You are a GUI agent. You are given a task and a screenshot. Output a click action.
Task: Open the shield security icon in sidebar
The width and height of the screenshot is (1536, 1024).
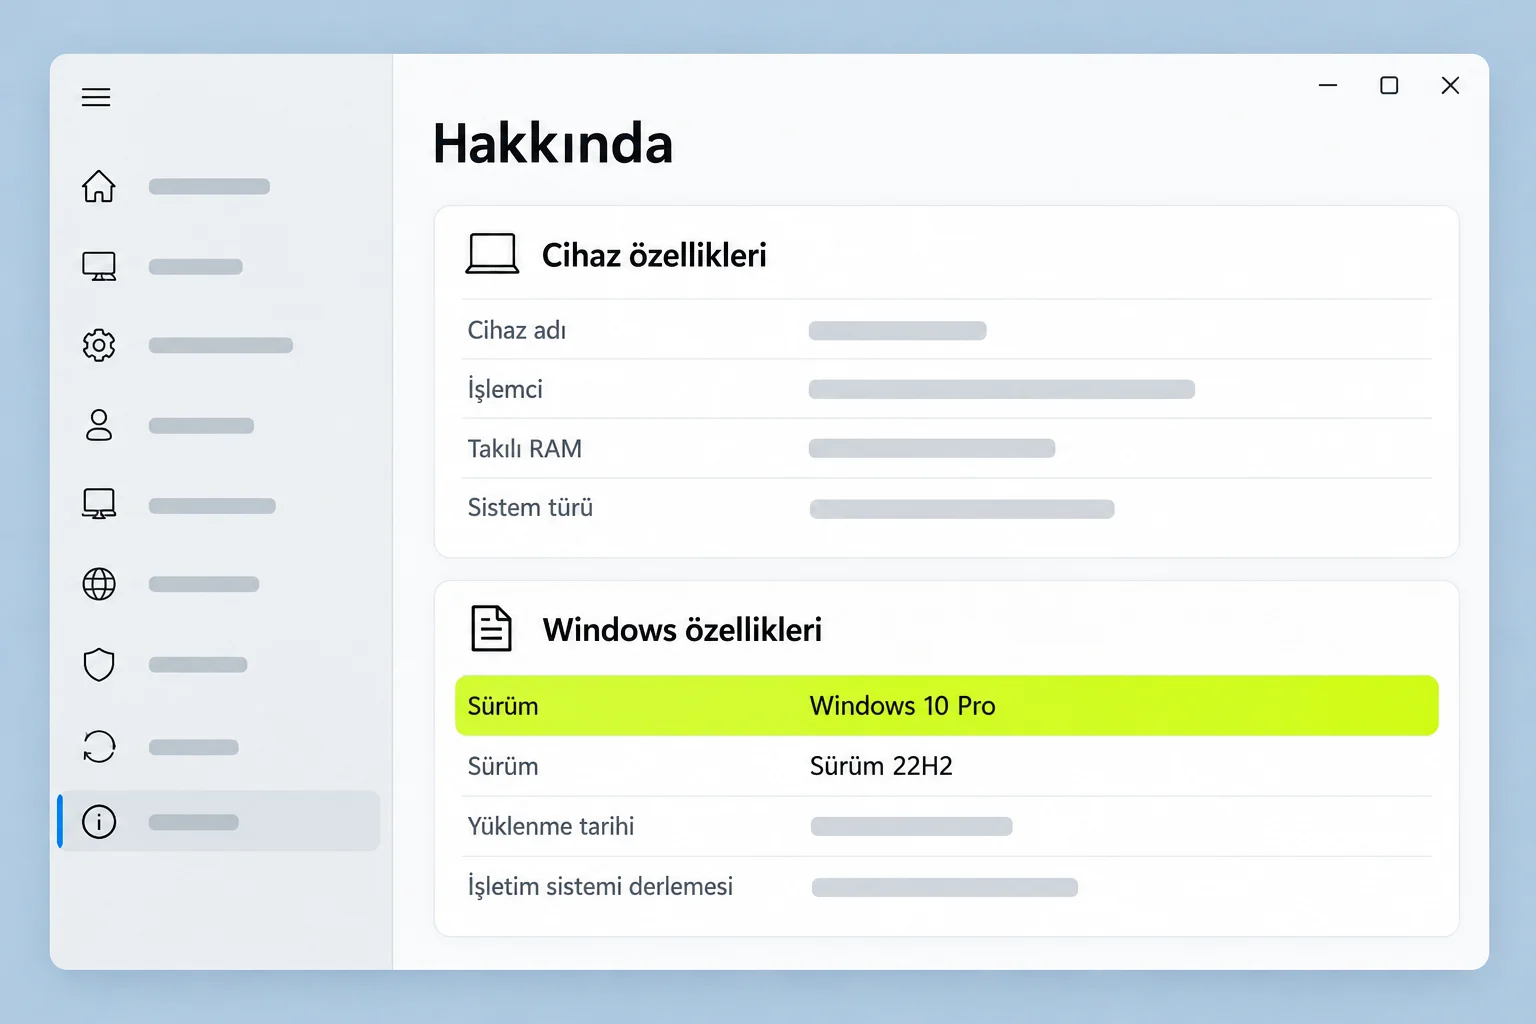(x=99, y=664)
